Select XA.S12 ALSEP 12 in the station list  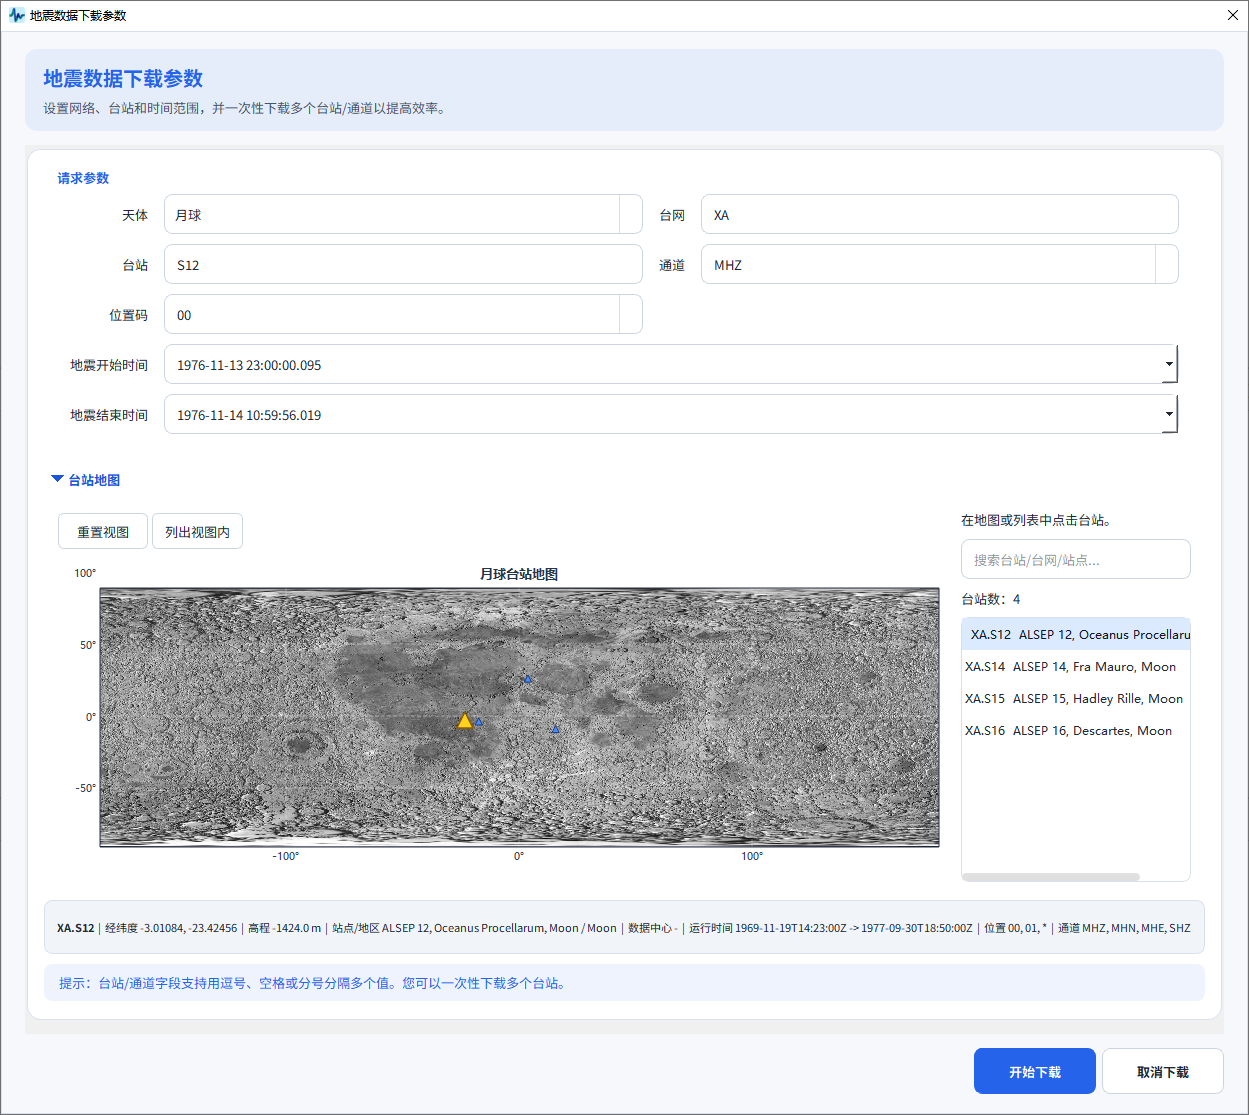coord(1076,635)
